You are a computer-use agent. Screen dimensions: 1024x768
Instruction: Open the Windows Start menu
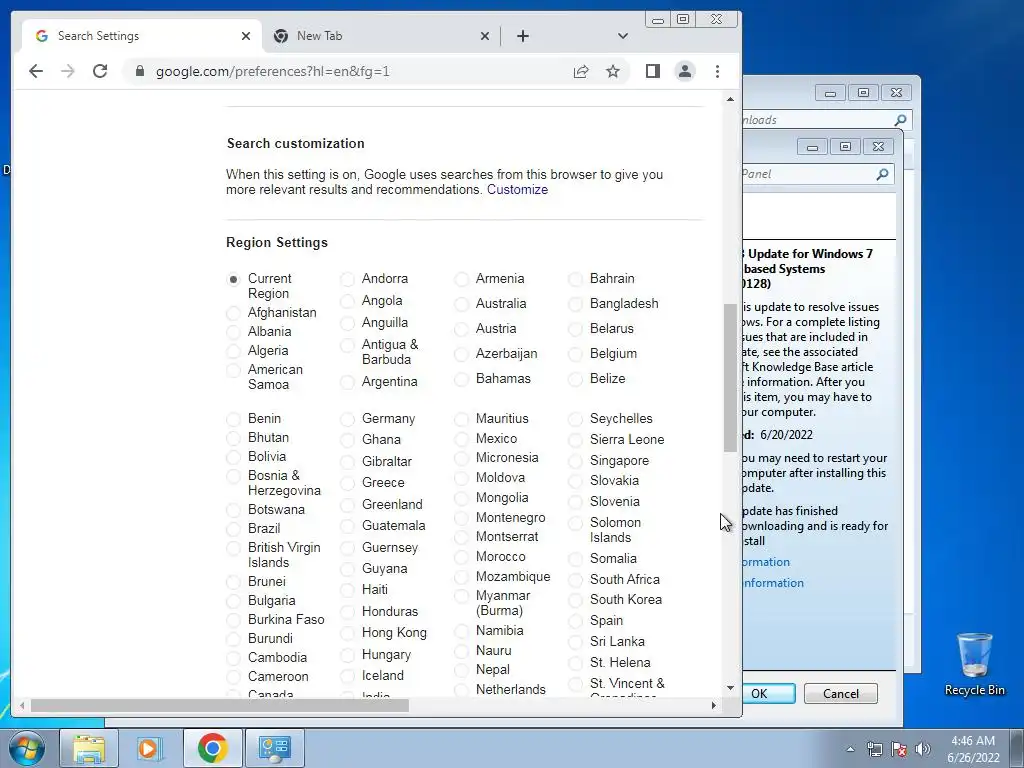click(25, 748)
